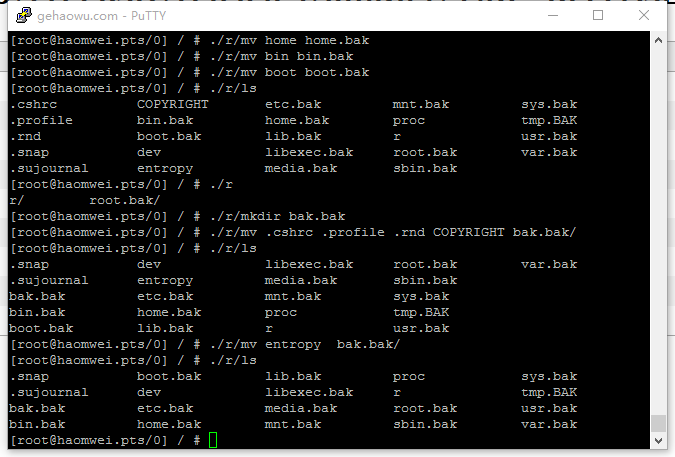Click the mkdir bak.bak command line
Screen dimensions: 675x457
(x=177, y=216)
